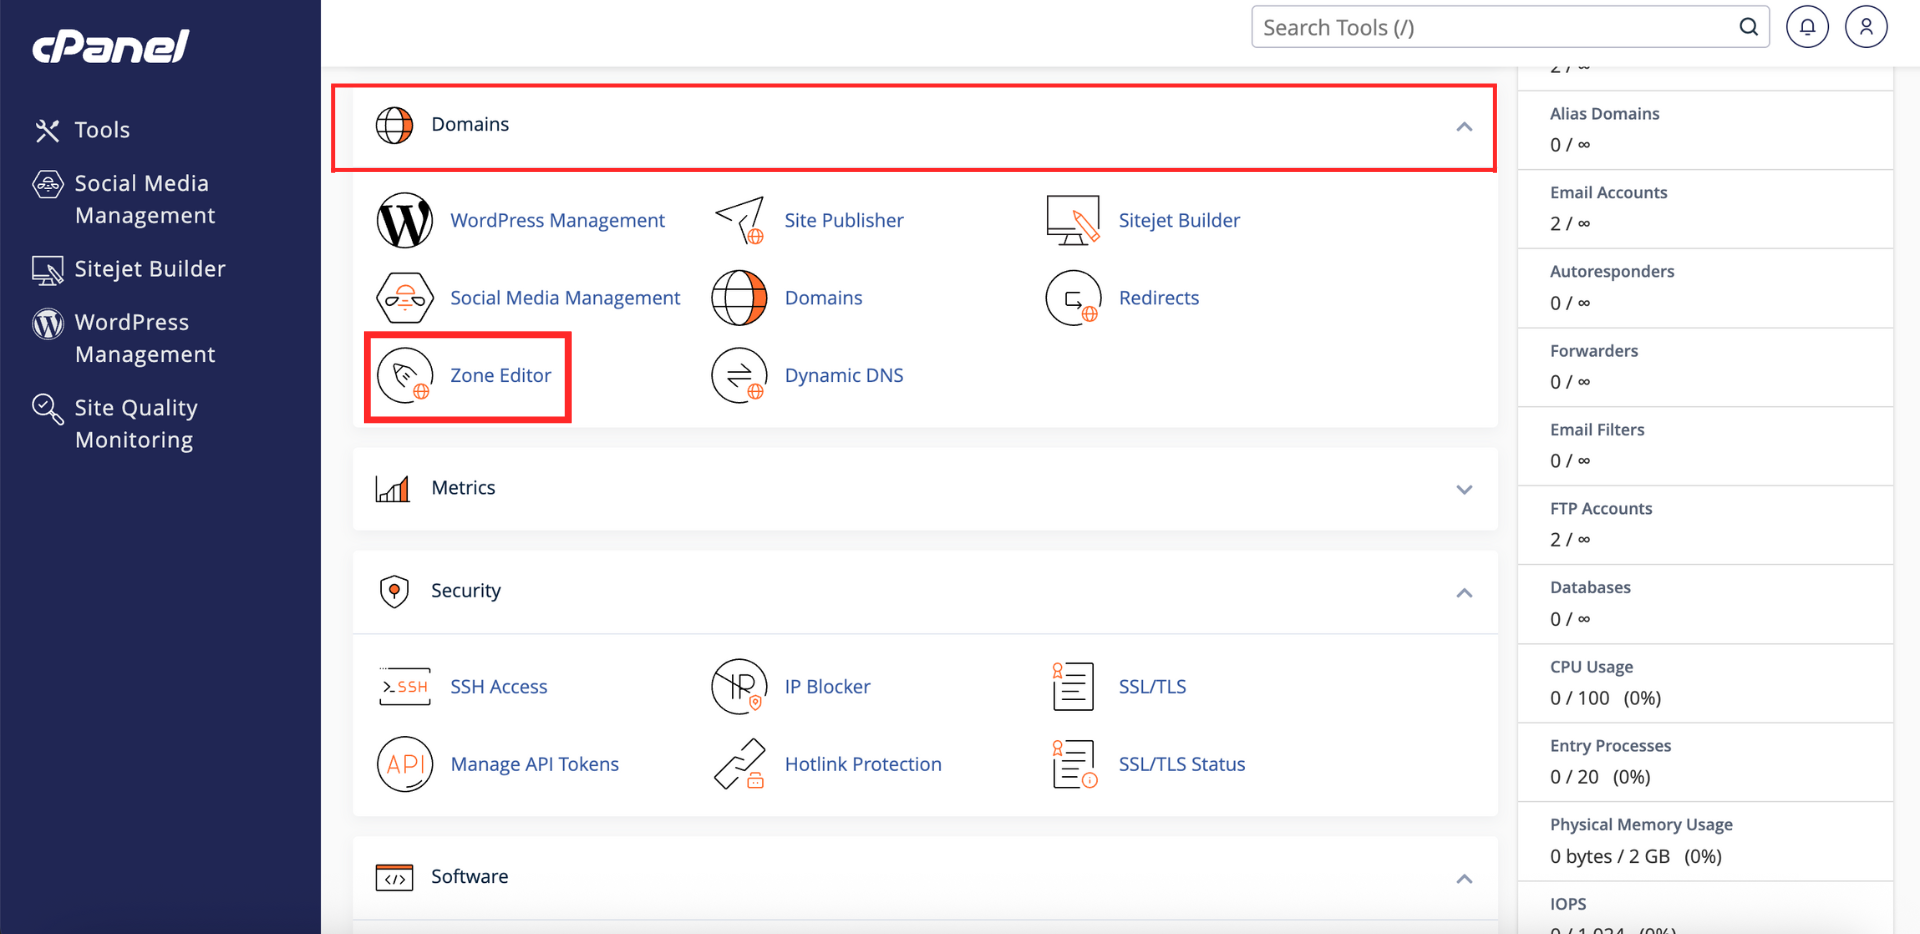The width and height of the screenshot is (1920, 934).
Task: Open Site Quality Monitoring in the sidebar
Action: pos(136,424)
